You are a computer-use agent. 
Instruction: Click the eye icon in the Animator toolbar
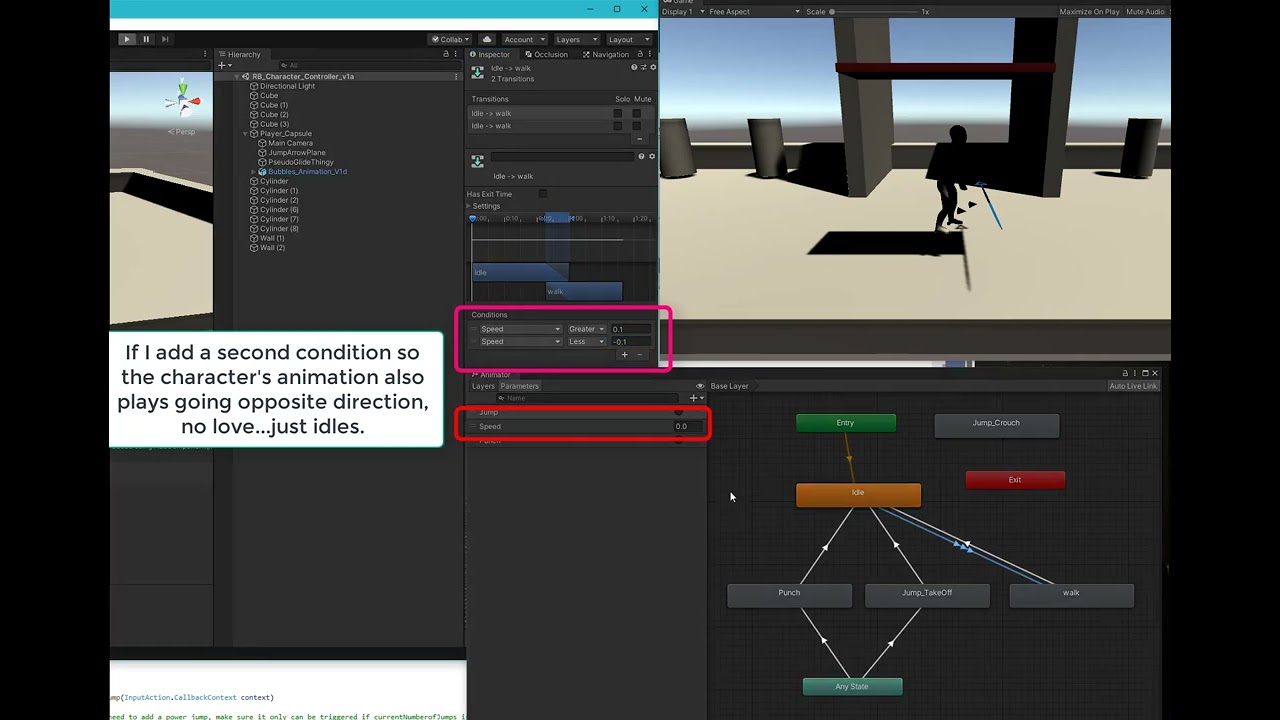(x=700, y=386)
